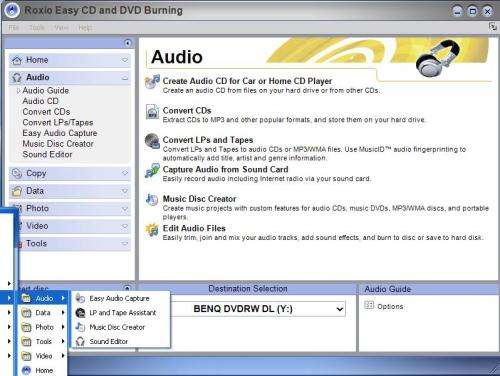Expand the Copy section chevron
The width and height of the screenshot is (500, 376).
(125, 173)
